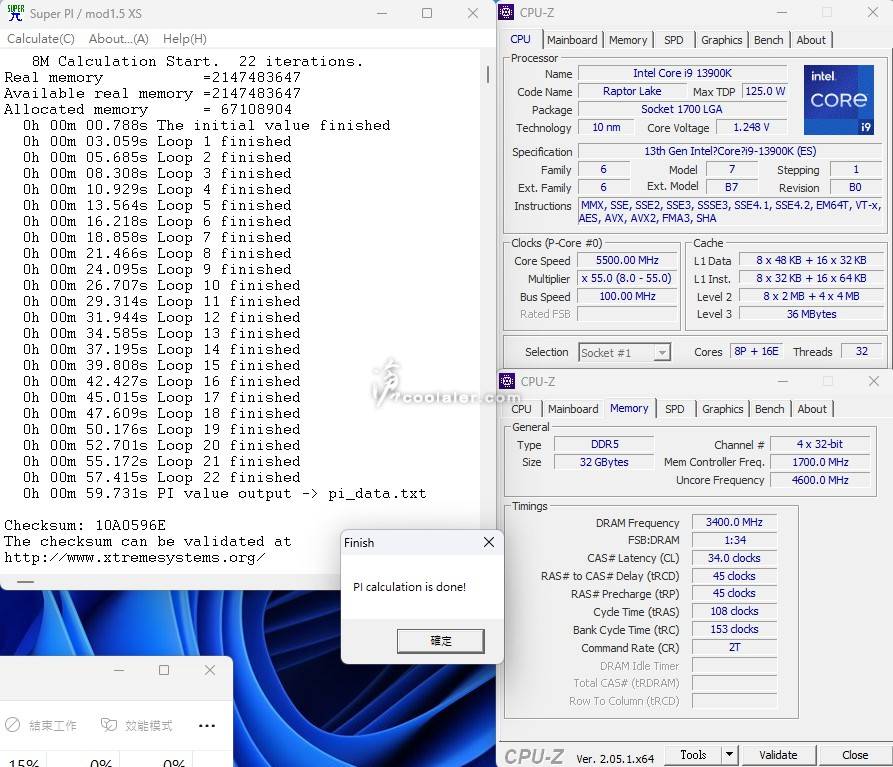Image resolution: width=893 pixels, height=767 pixels.
Task: Open the Tools dropdown arrow in CPU-Z
Action: pos(729,755)
